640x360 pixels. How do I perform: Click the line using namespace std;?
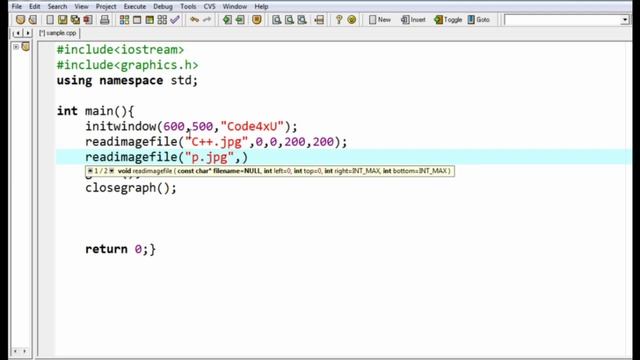[x=127, y=80]
